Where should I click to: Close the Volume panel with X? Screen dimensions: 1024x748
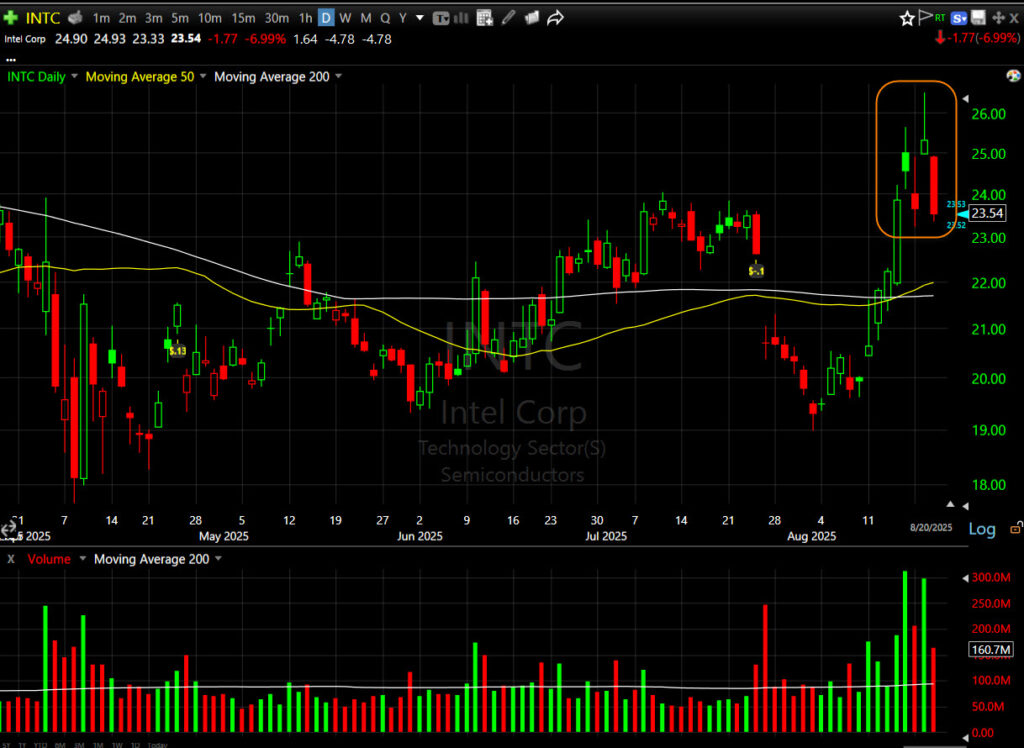[x=11, y=559]
